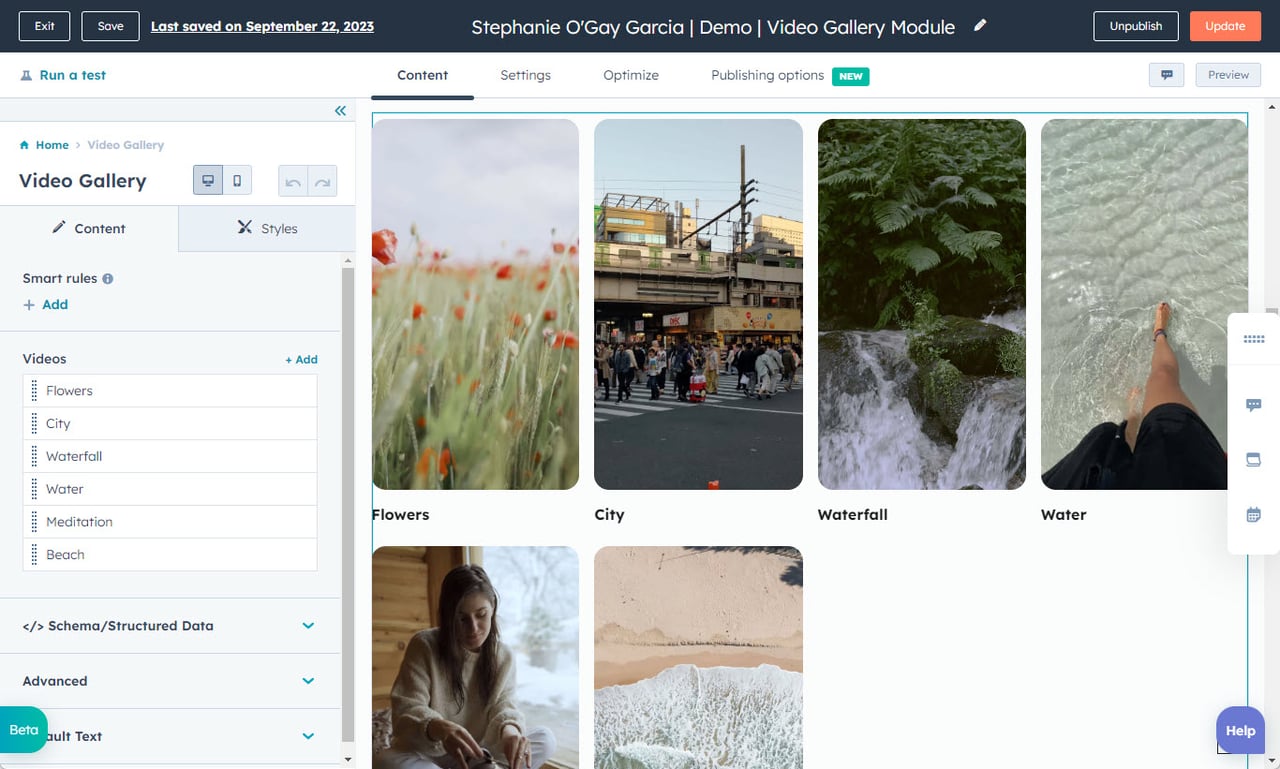The height and width of the screenshot is (769, 1280).
Task: Click the Beach aerial shoreline thumbnail
Action: (698, 657)
